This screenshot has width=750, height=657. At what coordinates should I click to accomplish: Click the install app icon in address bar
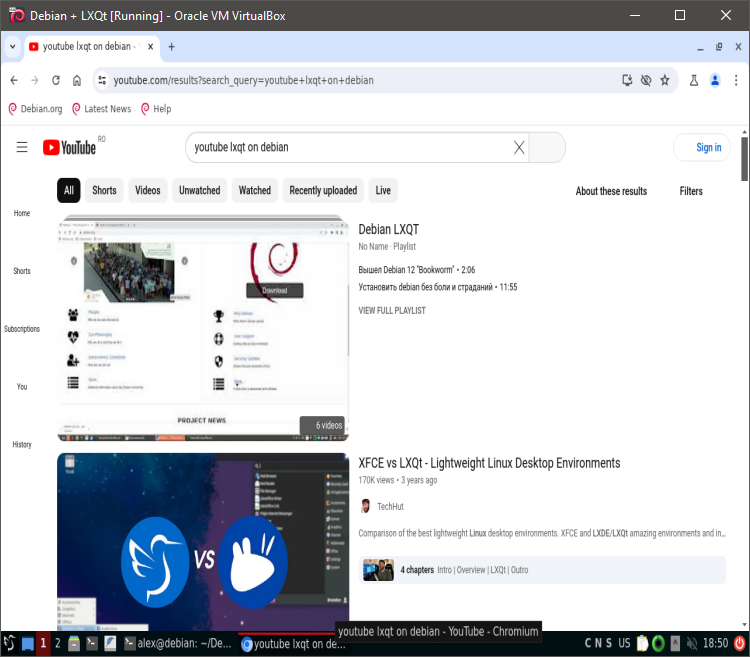pos(627,80)
